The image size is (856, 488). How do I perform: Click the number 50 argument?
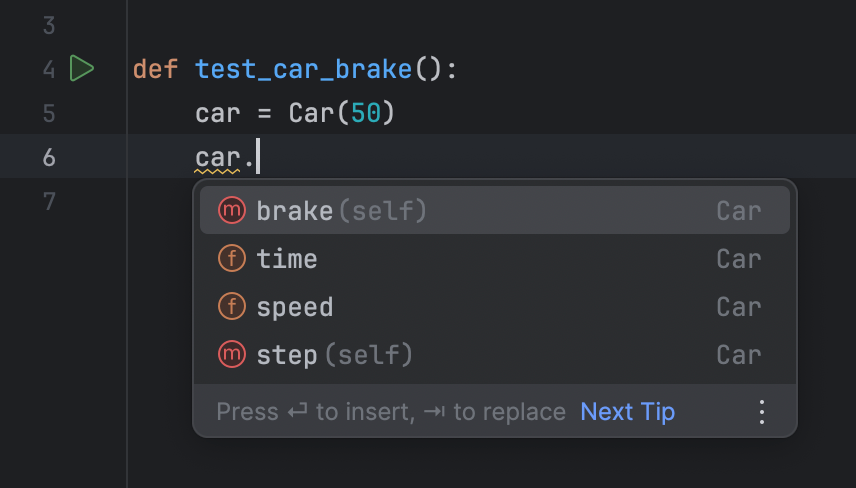pos(365,113)
